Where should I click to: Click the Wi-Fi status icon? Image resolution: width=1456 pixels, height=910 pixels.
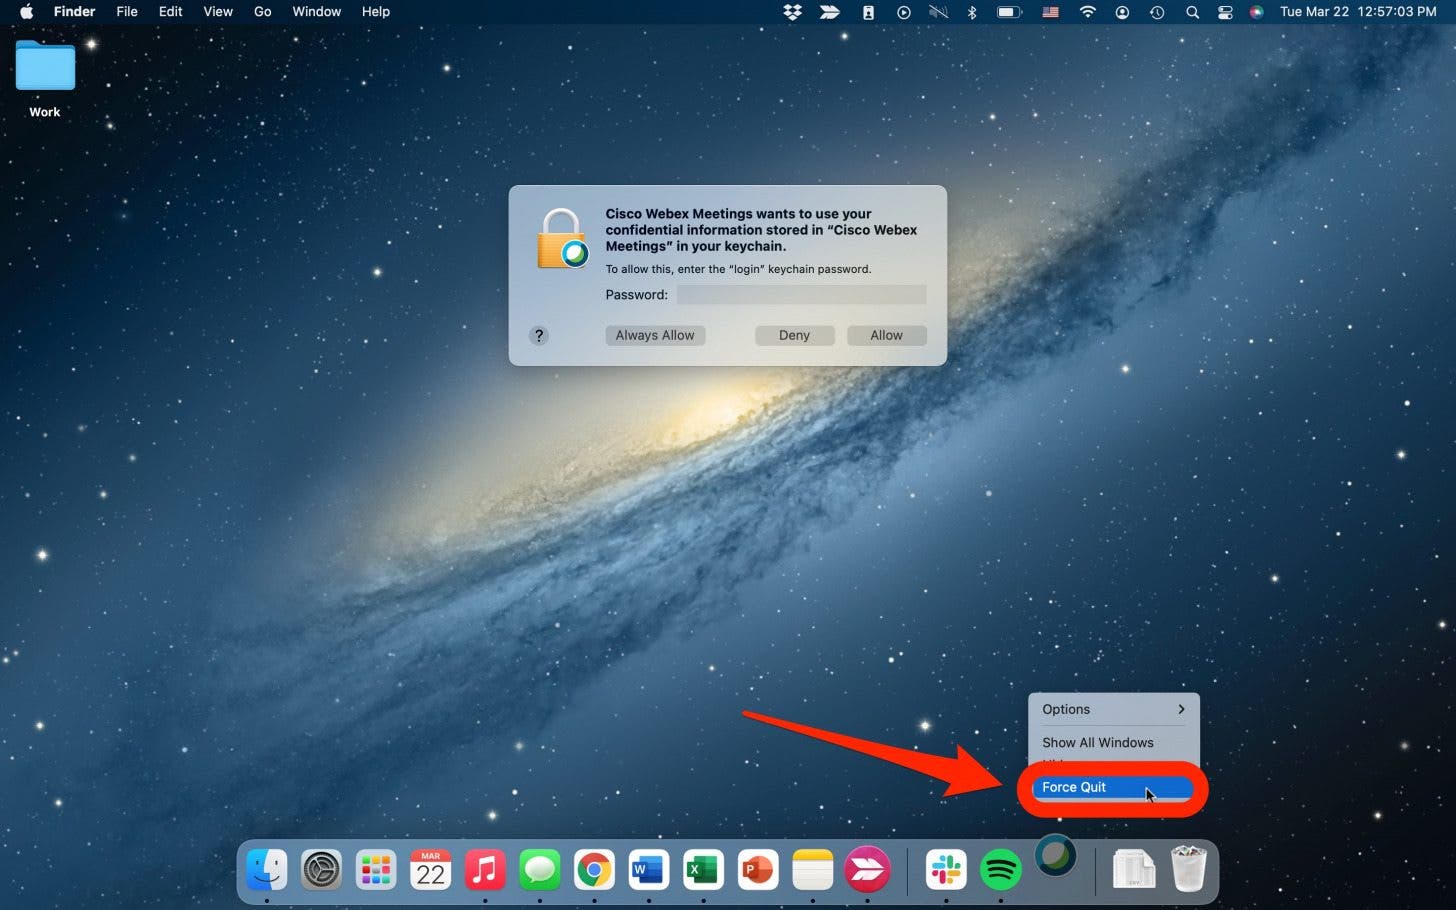pyautogui.click(x=1087, y=12)
